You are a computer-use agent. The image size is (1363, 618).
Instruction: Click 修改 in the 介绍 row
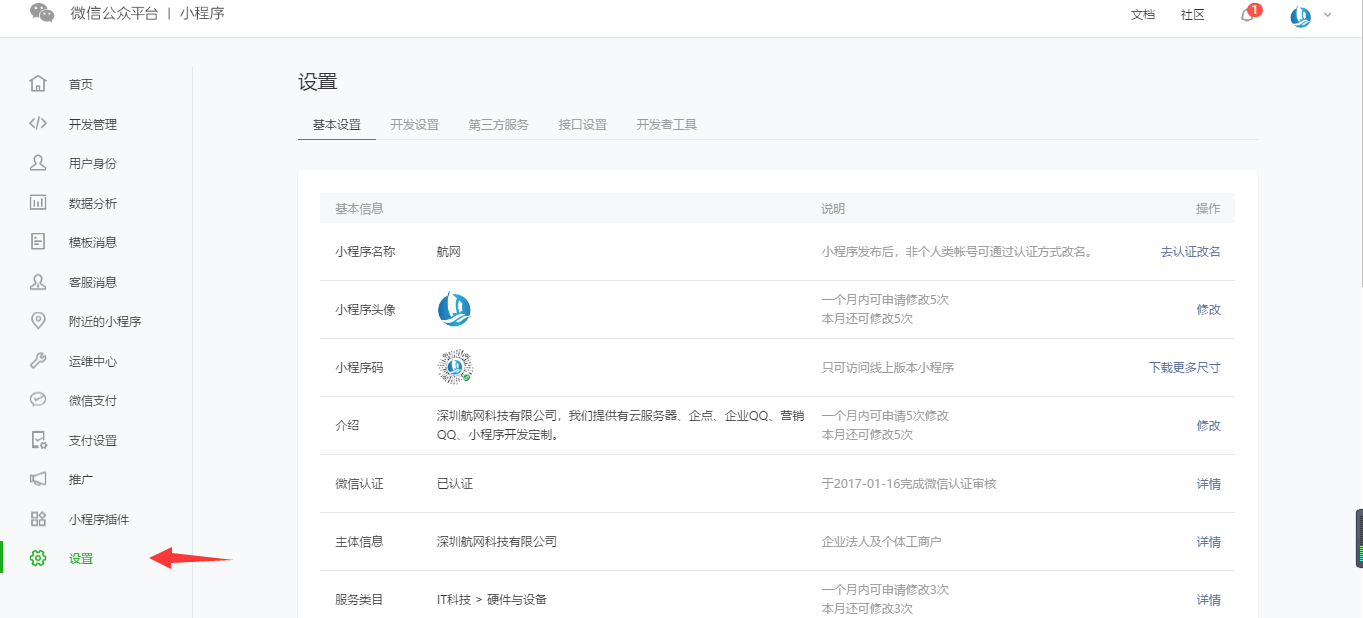(x=1209, y=426)
